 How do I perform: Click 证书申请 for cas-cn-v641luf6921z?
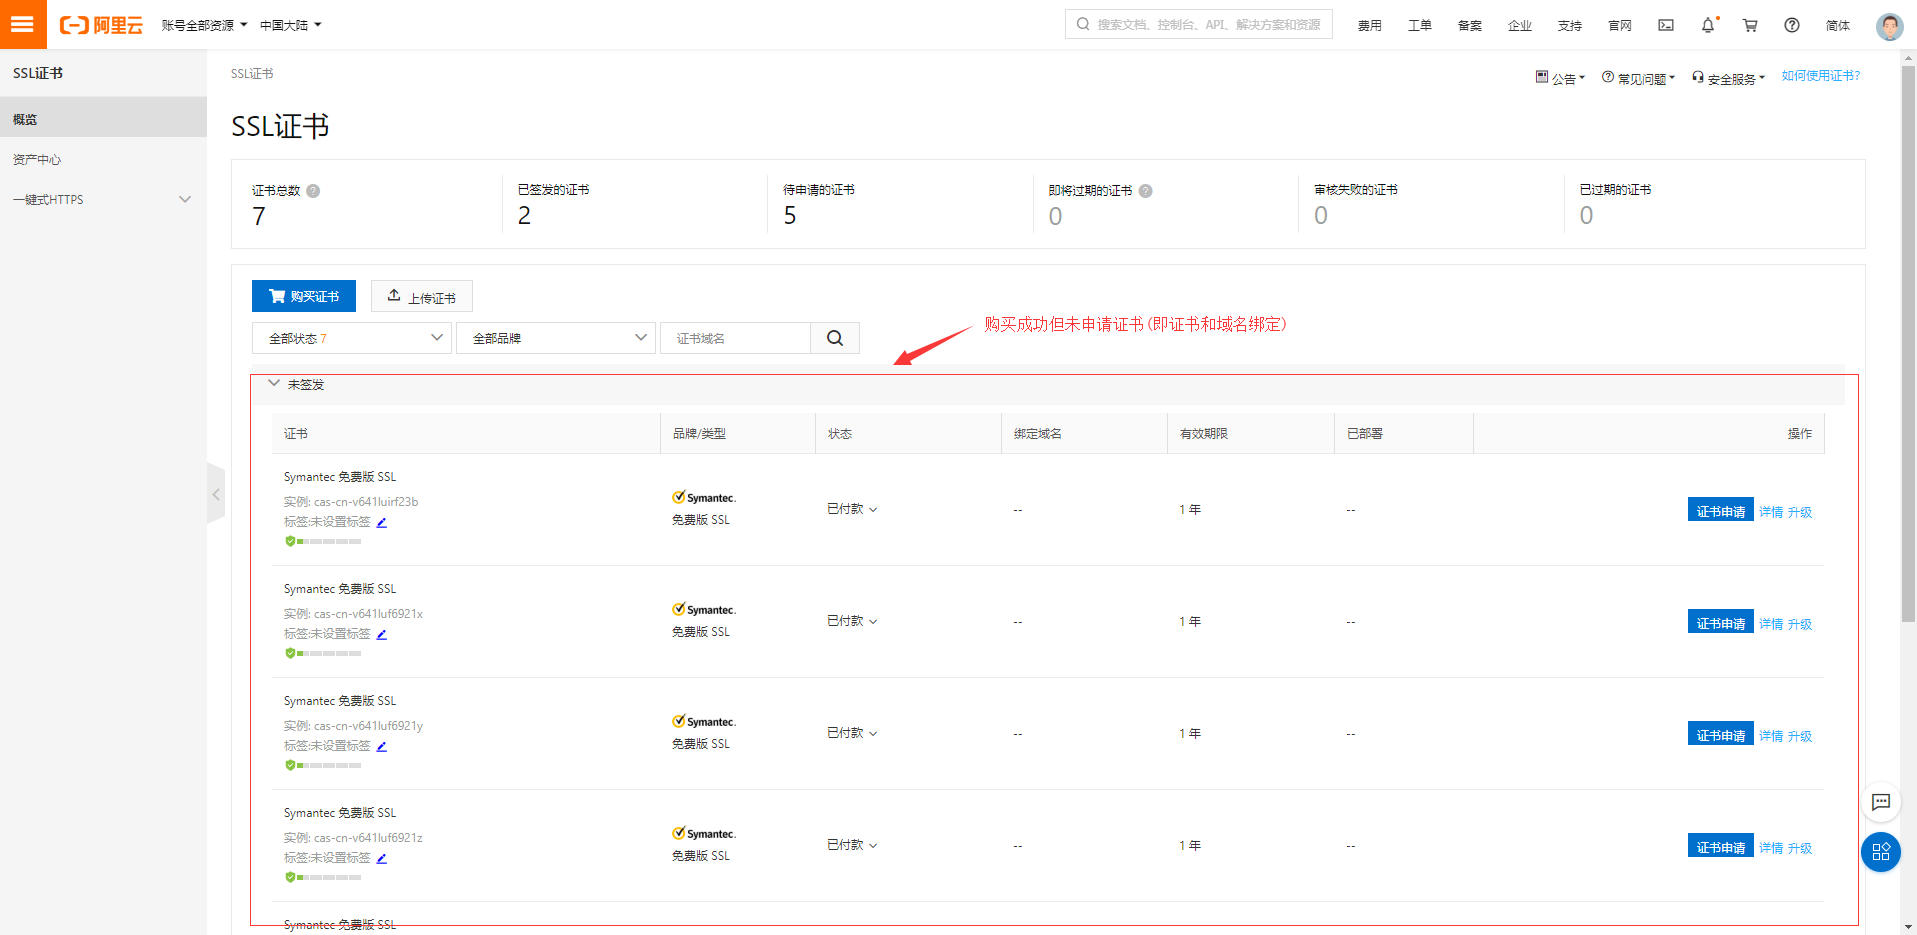pyautogui.click(x=1720, y=846)
